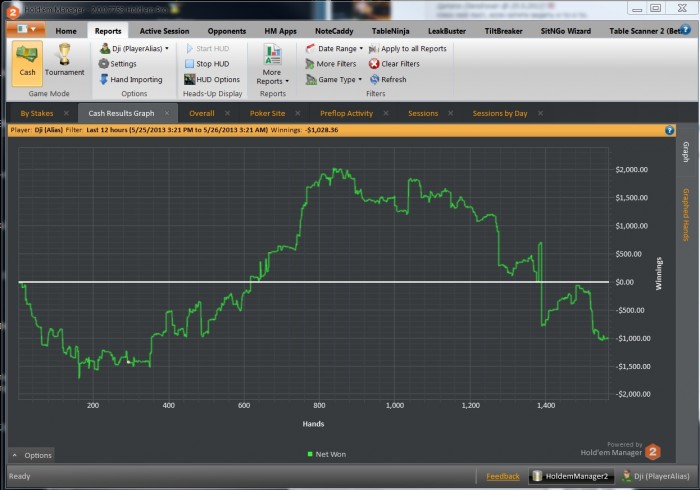Open the application menu button
Viewport: 700px width, 490px height.
click(x=26, y=29)
